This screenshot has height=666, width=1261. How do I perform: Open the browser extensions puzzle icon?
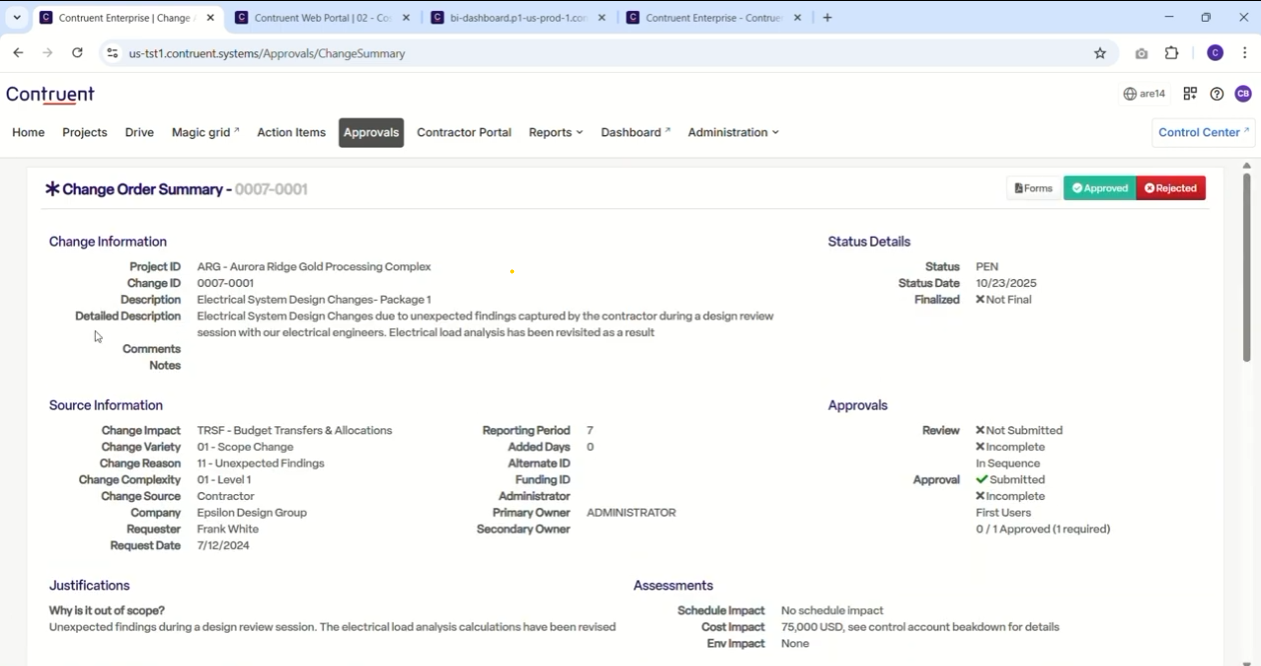[x=1172, y=53]
